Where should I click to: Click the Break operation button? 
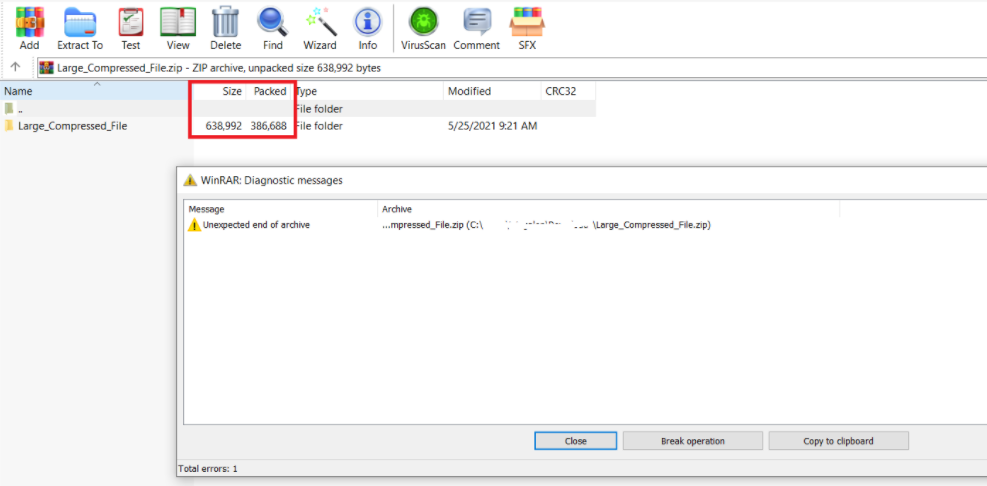point(692,441)
